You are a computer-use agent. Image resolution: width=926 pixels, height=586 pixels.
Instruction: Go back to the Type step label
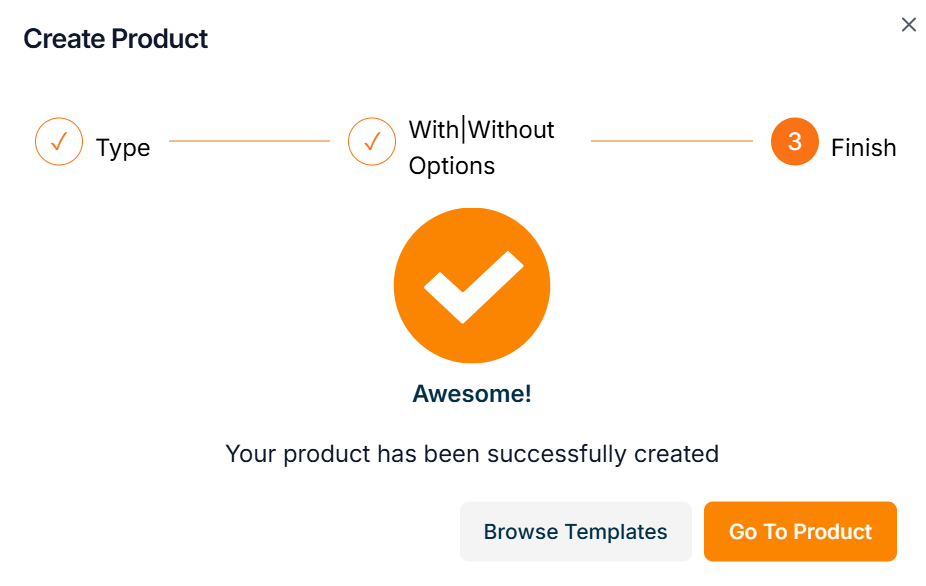pyautogui.click(x=123, y=148)
